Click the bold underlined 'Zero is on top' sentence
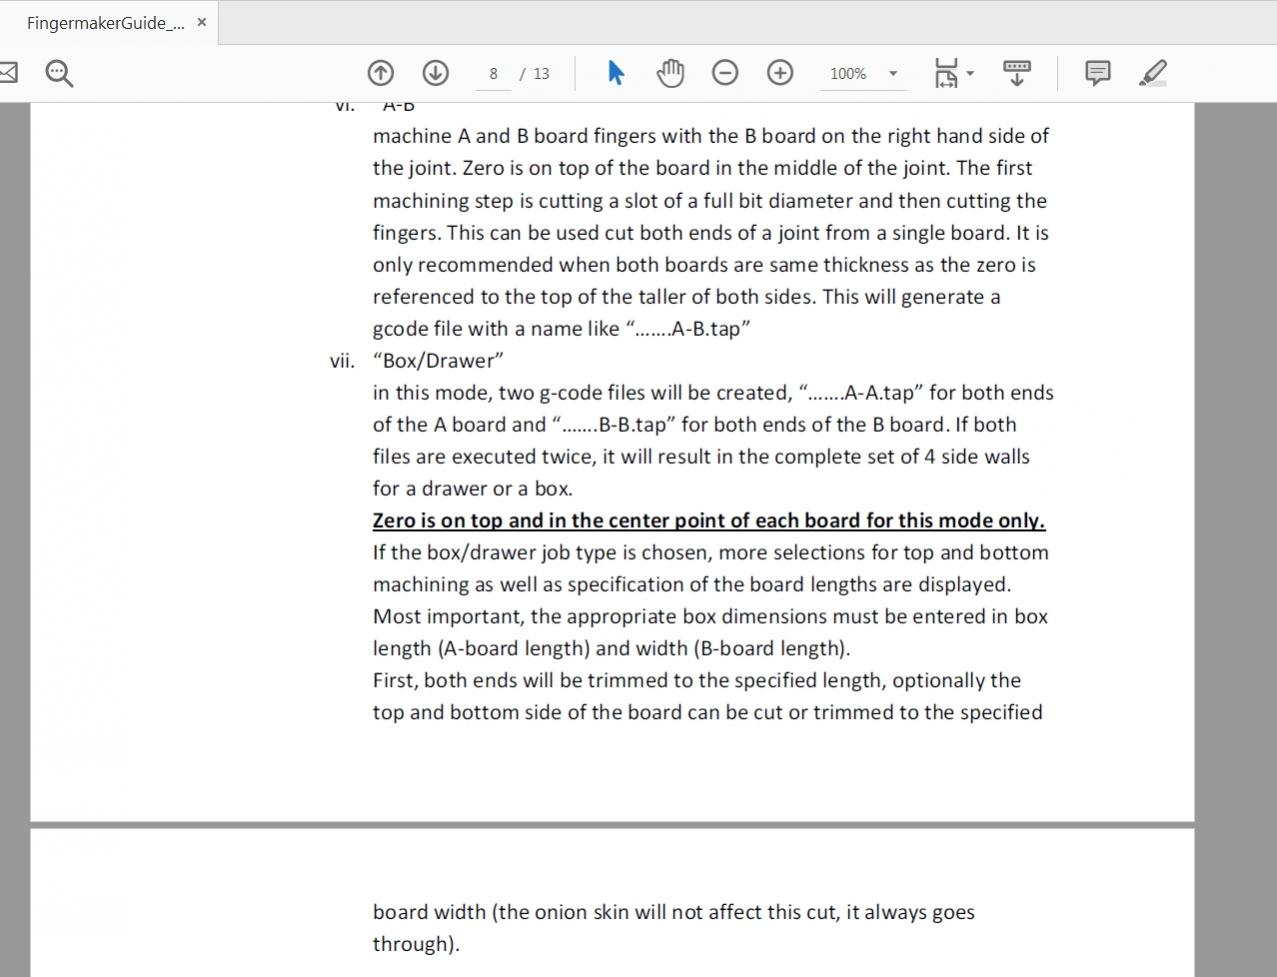This screenshot has height=977, width=1277. tap(708, 521)
